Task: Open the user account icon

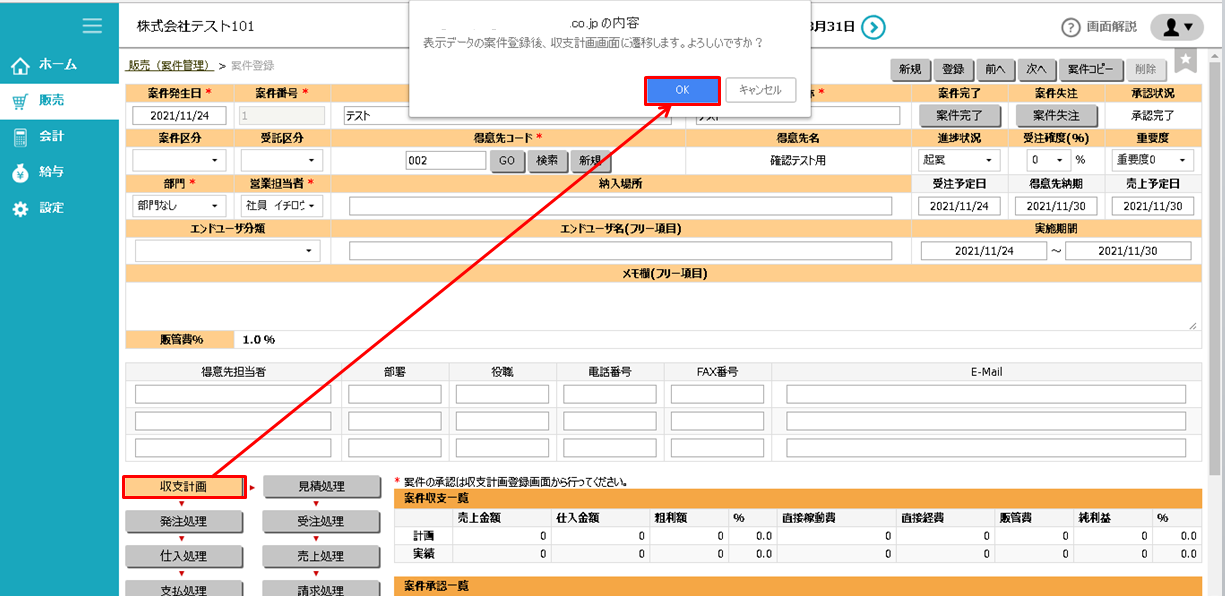Action: (x=1175, y=28)
